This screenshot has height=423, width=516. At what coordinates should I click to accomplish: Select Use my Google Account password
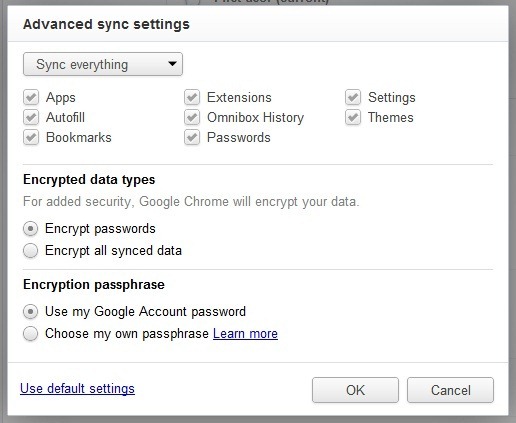click(x=30, y=312)
